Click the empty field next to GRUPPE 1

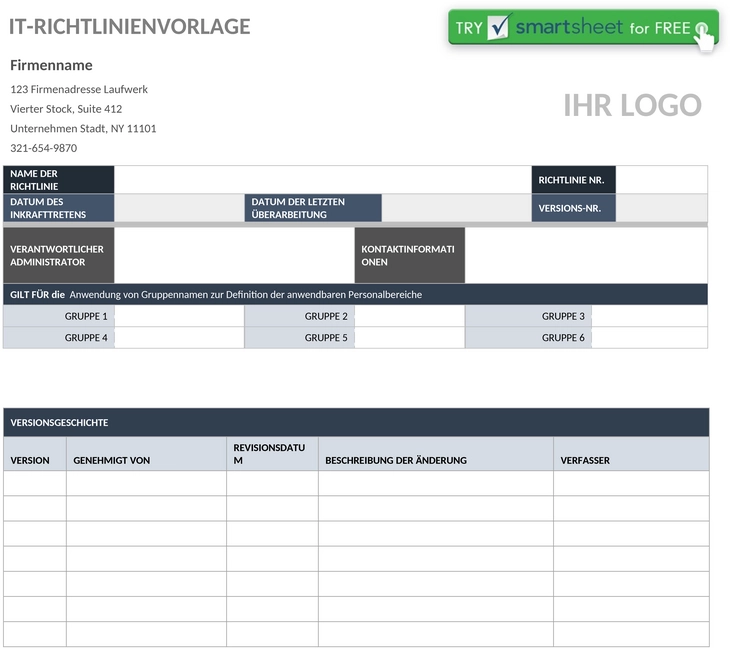[179, 316]
